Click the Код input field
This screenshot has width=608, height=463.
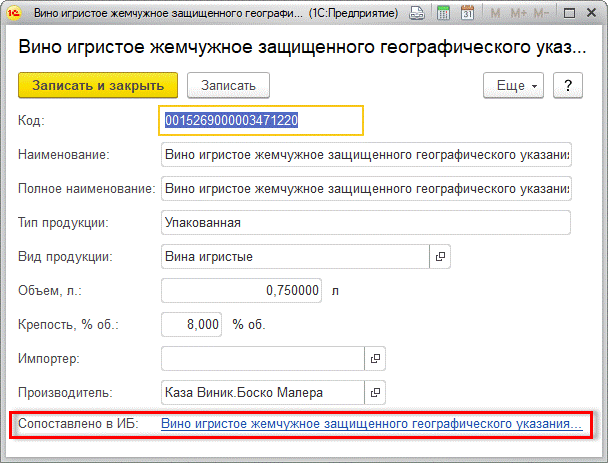coord(261,120)
